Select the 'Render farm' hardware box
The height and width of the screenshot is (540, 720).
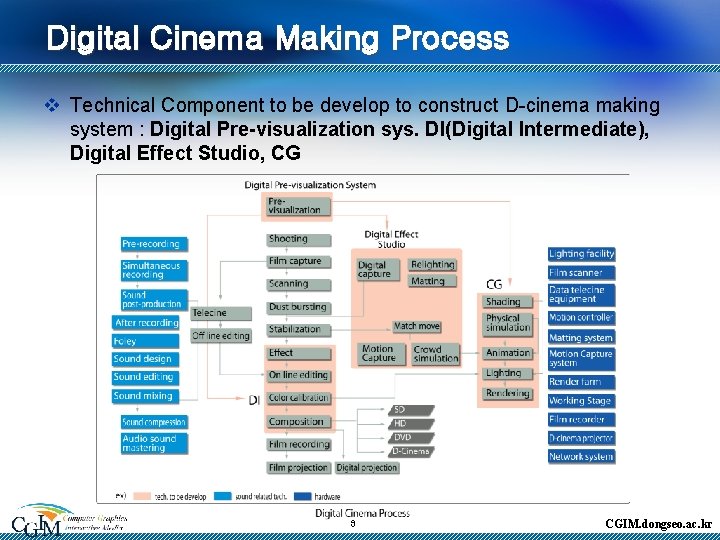pyautogui.click(x=581, y=382)
